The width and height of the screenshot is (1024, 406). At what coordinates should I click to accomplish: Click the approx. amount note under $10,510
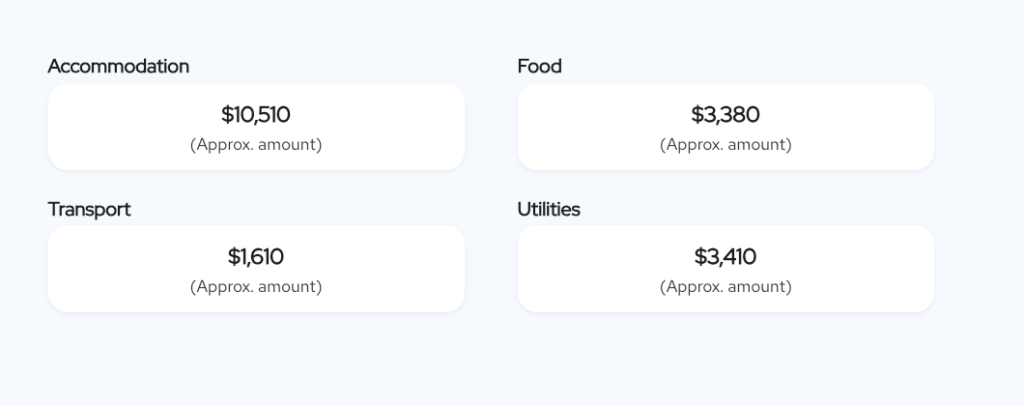click(256, 145)
